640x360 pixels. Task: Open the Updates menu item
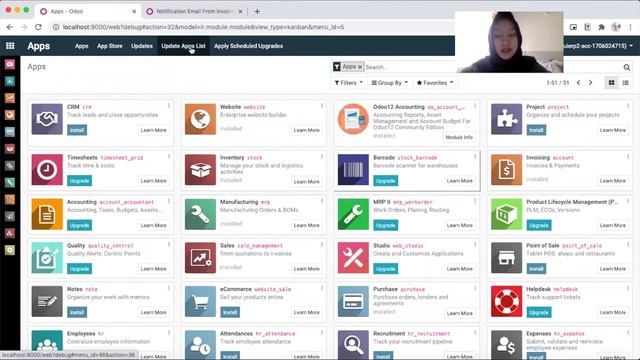click(x=142, y=46)
